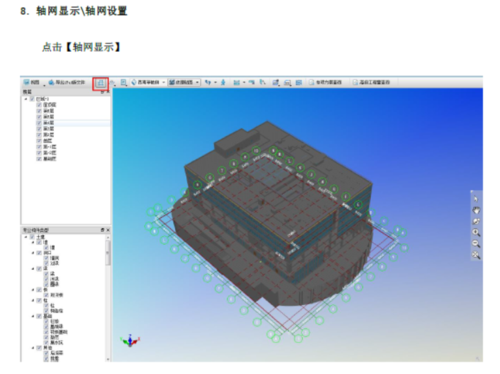The width and height of the screenshot is (500, 374).
Task: Click the measure-style icon with dropdown arrow
Action: pos(239,82)
